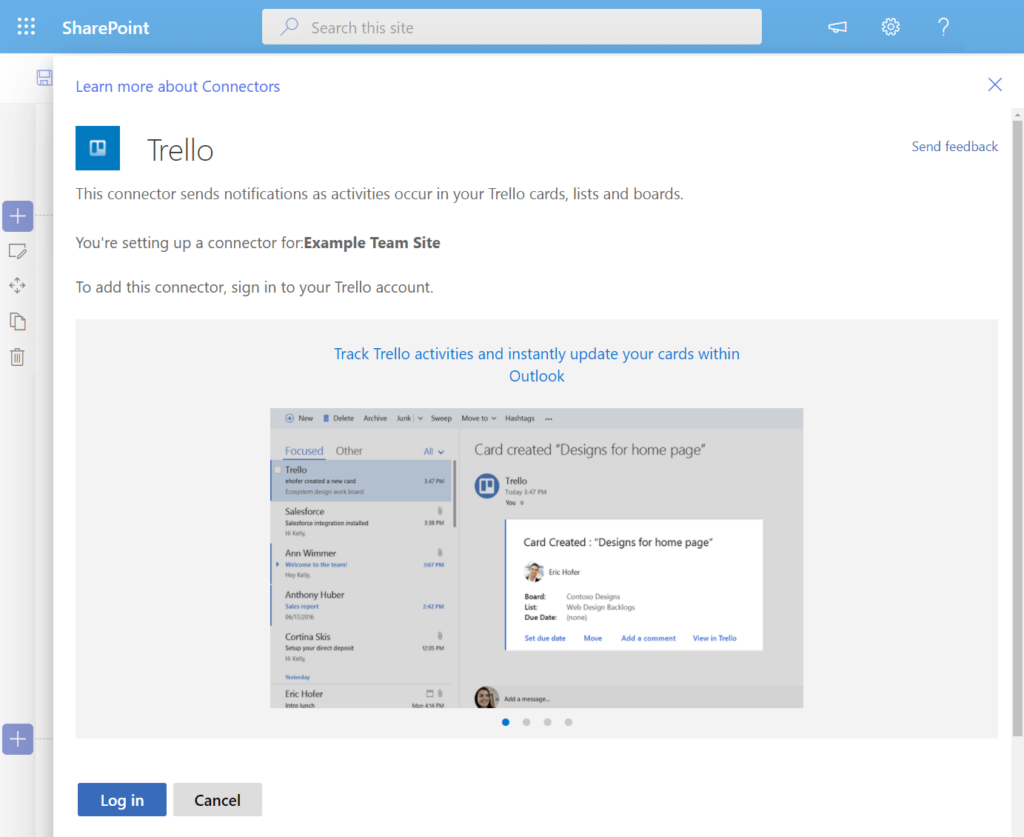Open the Send feedback link
The height and width of the screenshot is (837, 1024).
[x=954, y=146]
